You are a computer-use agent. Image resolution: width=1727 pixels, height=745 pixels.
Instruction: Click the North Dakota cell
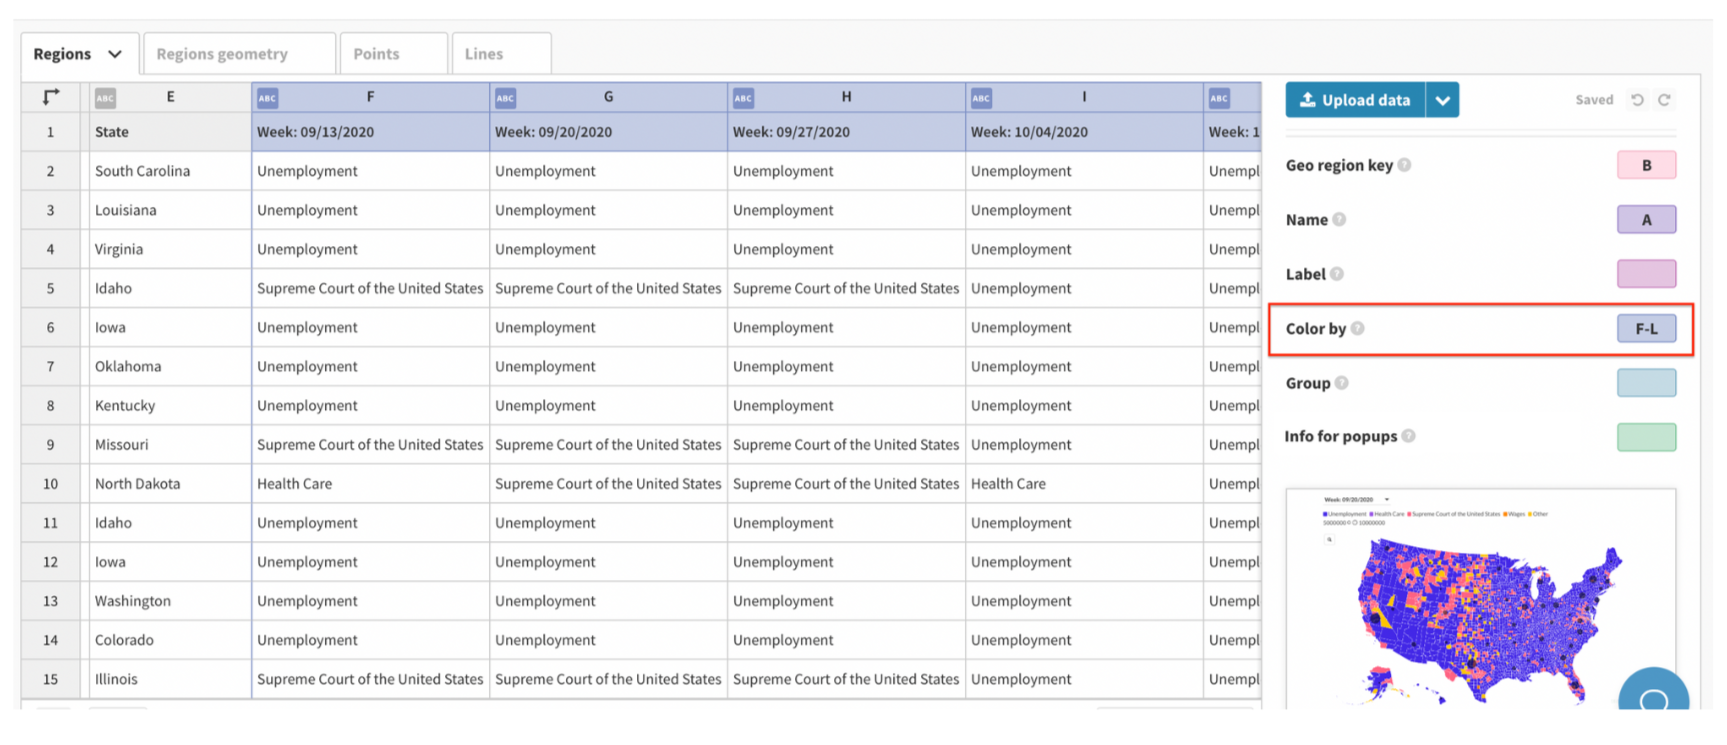coord(170,484)
